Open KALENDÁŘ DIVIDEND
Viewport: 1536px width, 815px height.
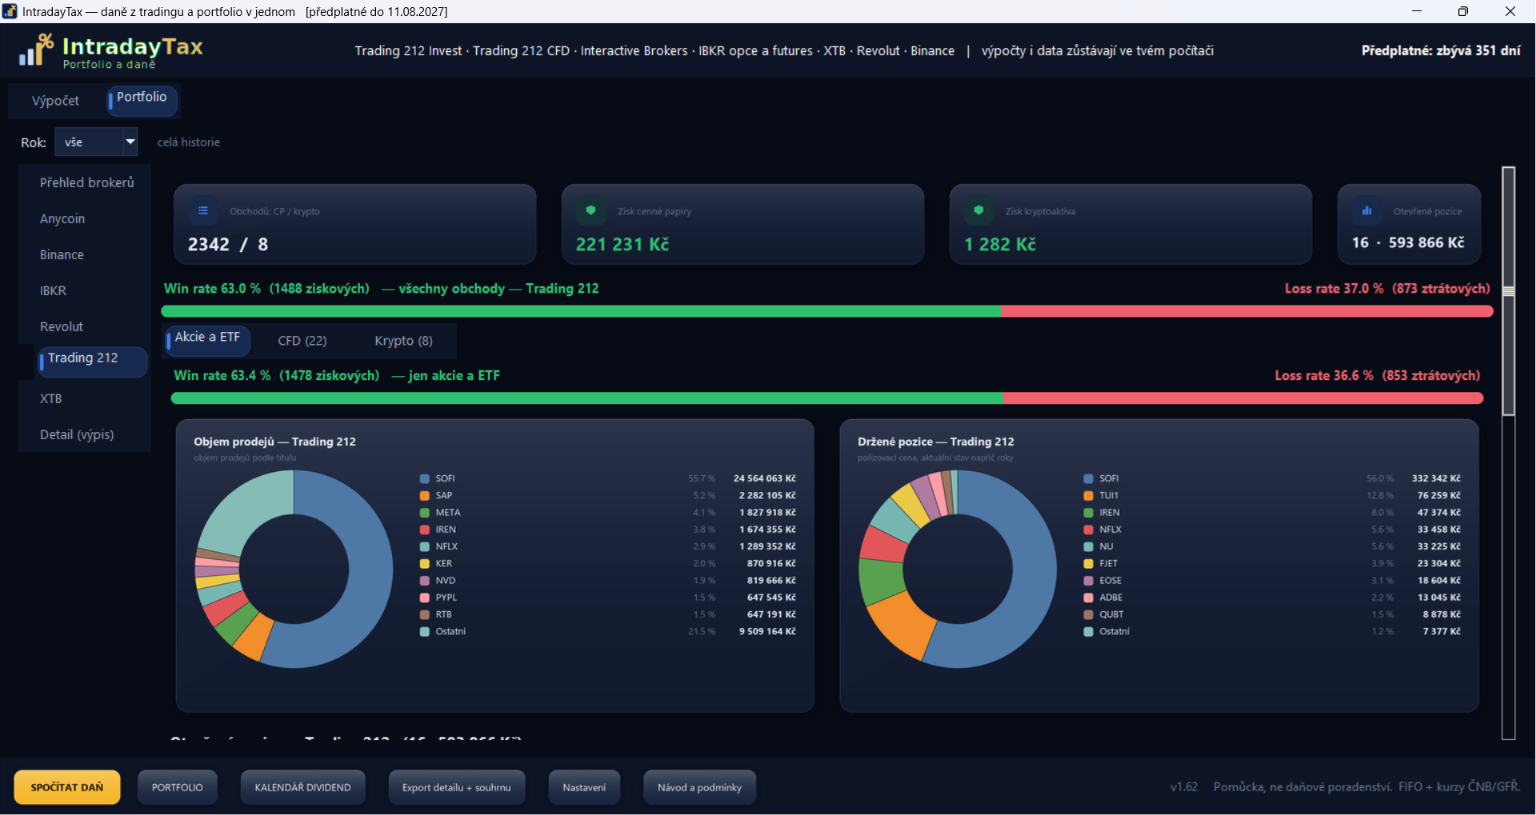coord(303,787)
